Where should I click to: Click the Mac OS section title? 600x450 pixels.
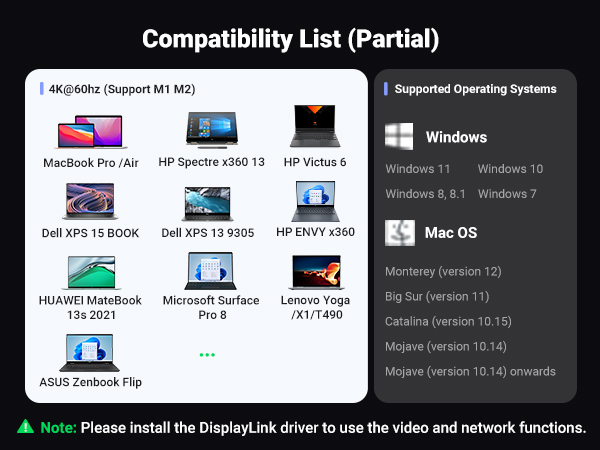[451, 233]
